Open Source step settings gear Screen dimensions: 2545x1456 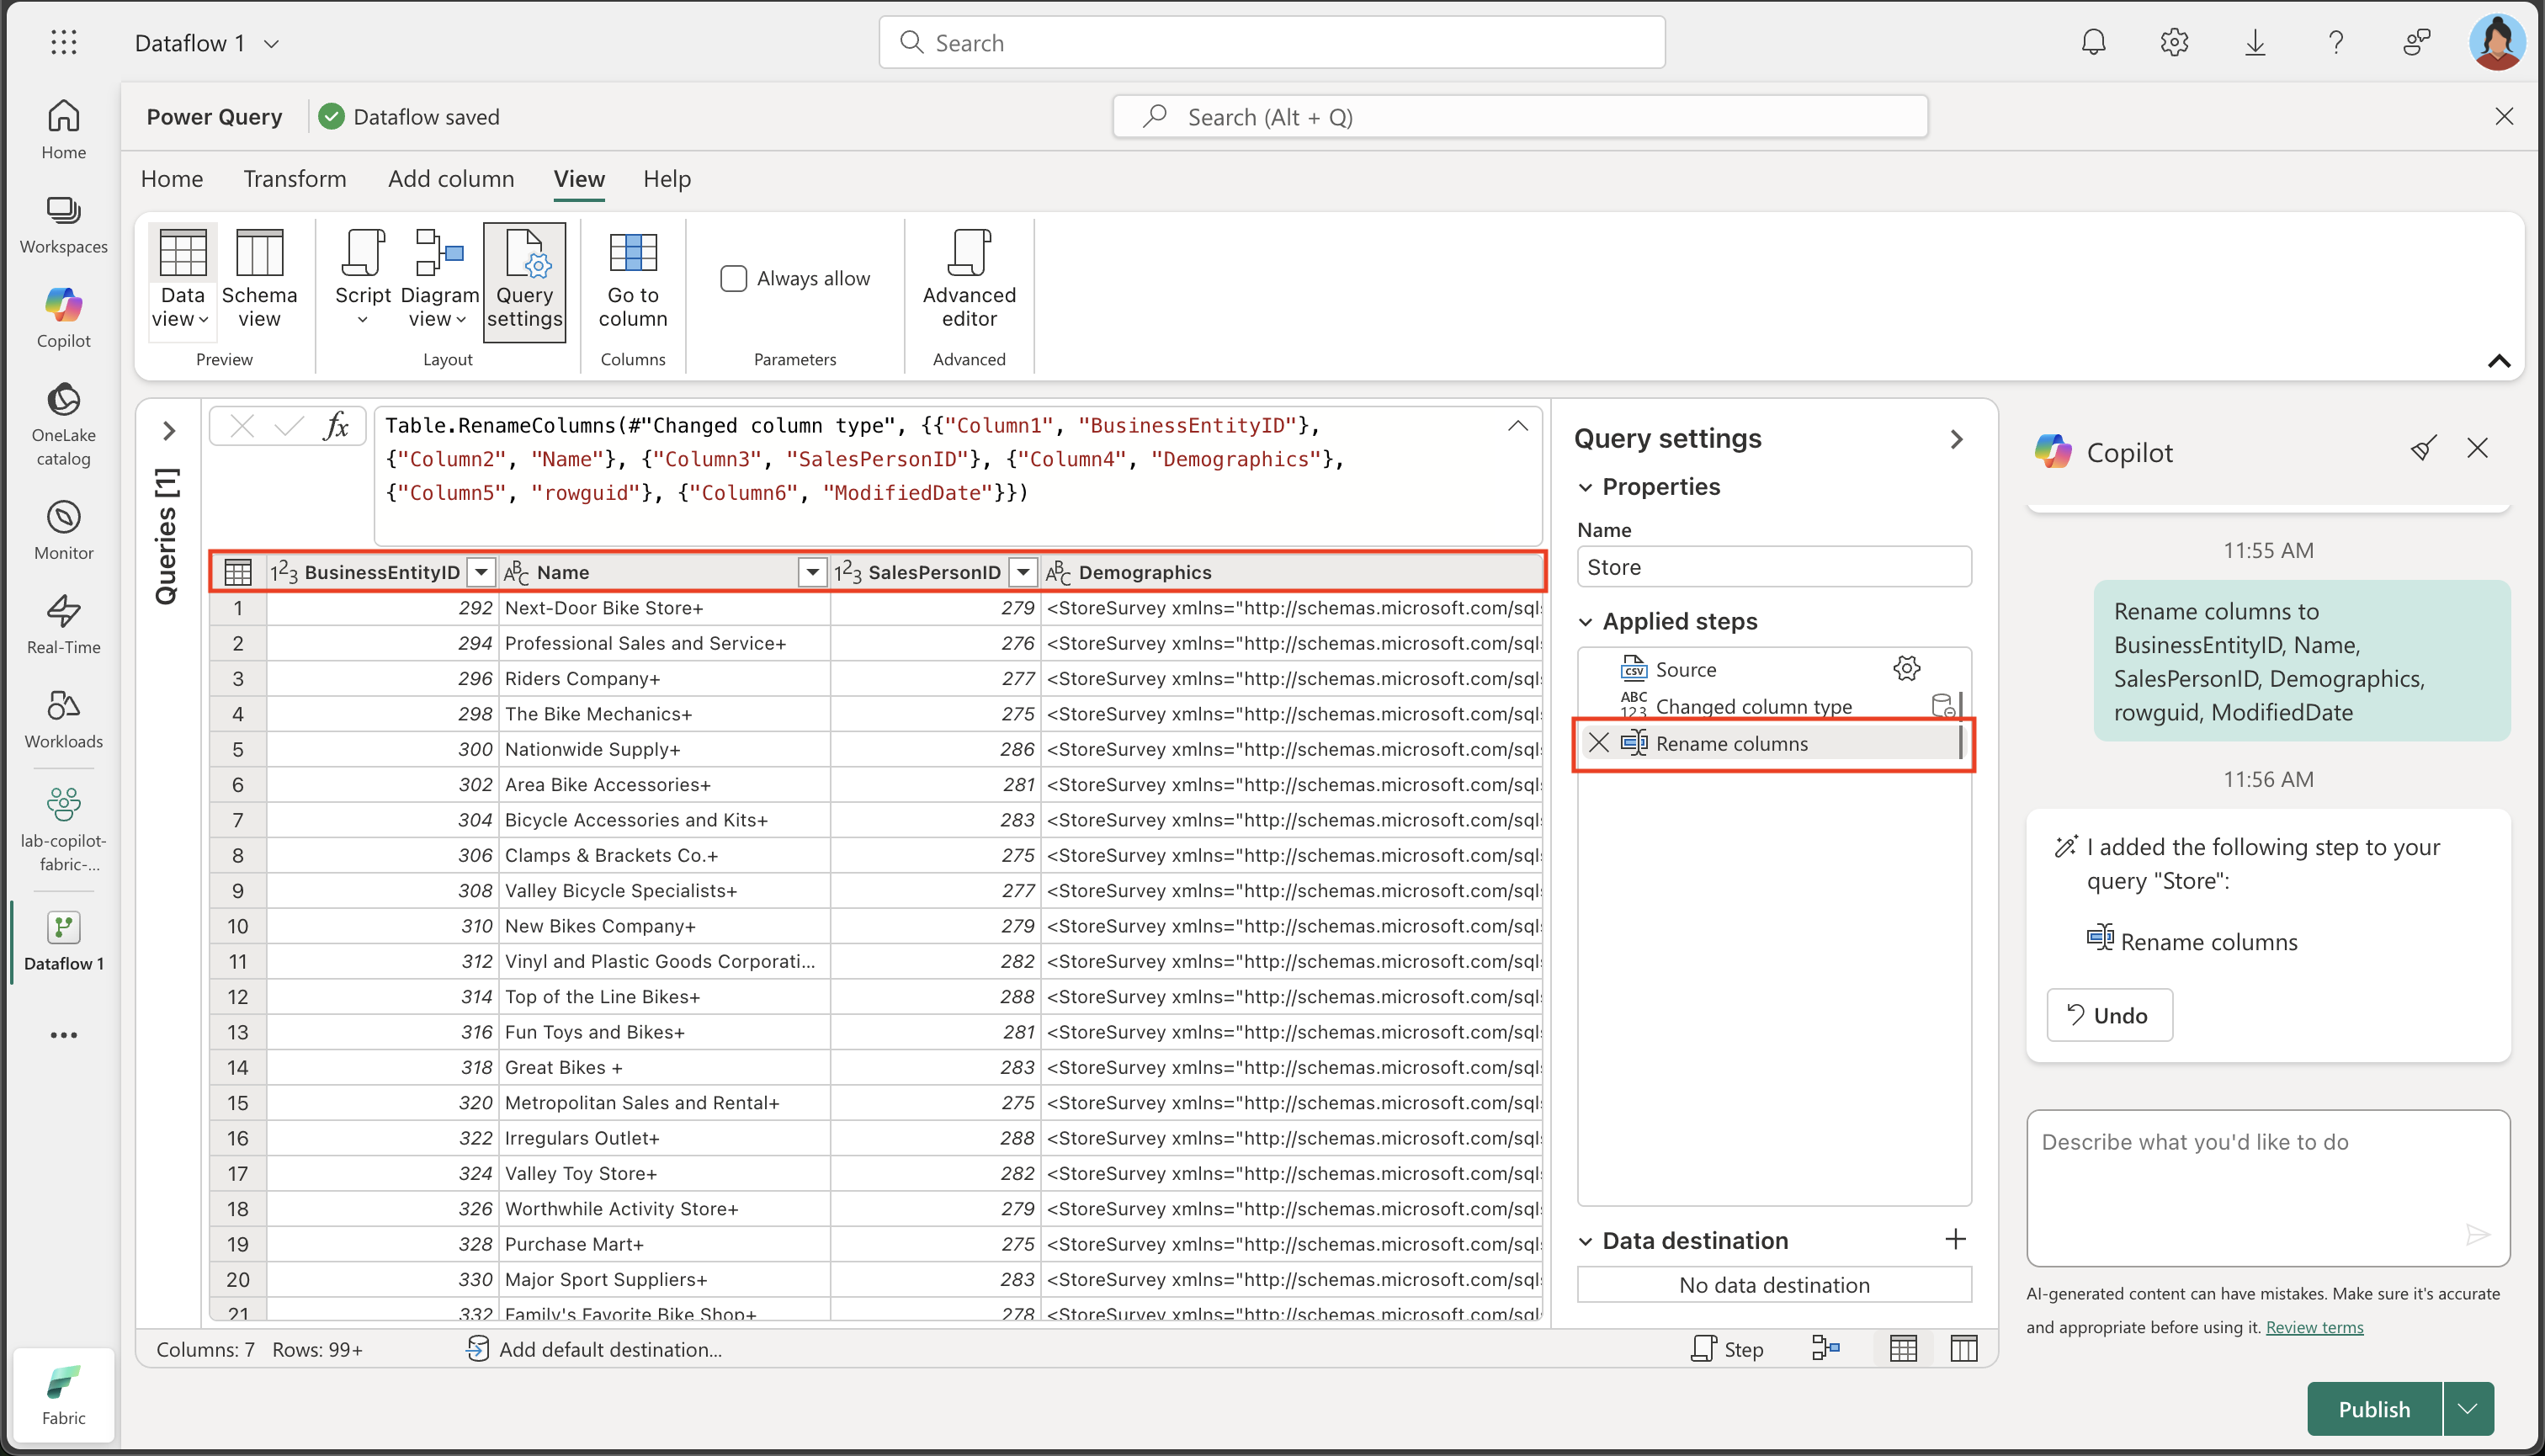[1907, 669]
